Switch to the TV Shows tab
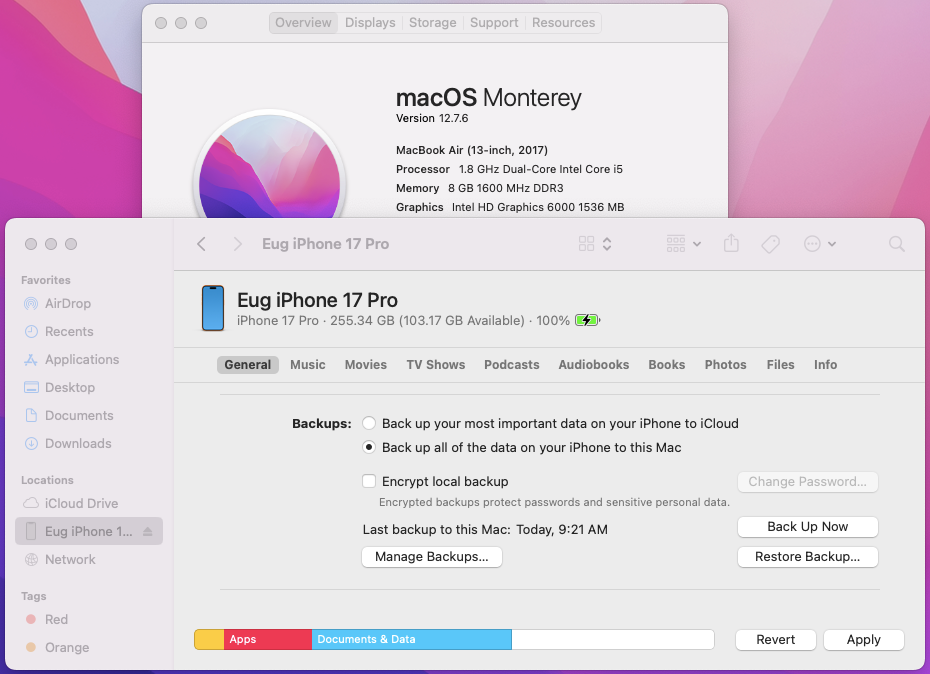The image size is (930, 674). 436,365
